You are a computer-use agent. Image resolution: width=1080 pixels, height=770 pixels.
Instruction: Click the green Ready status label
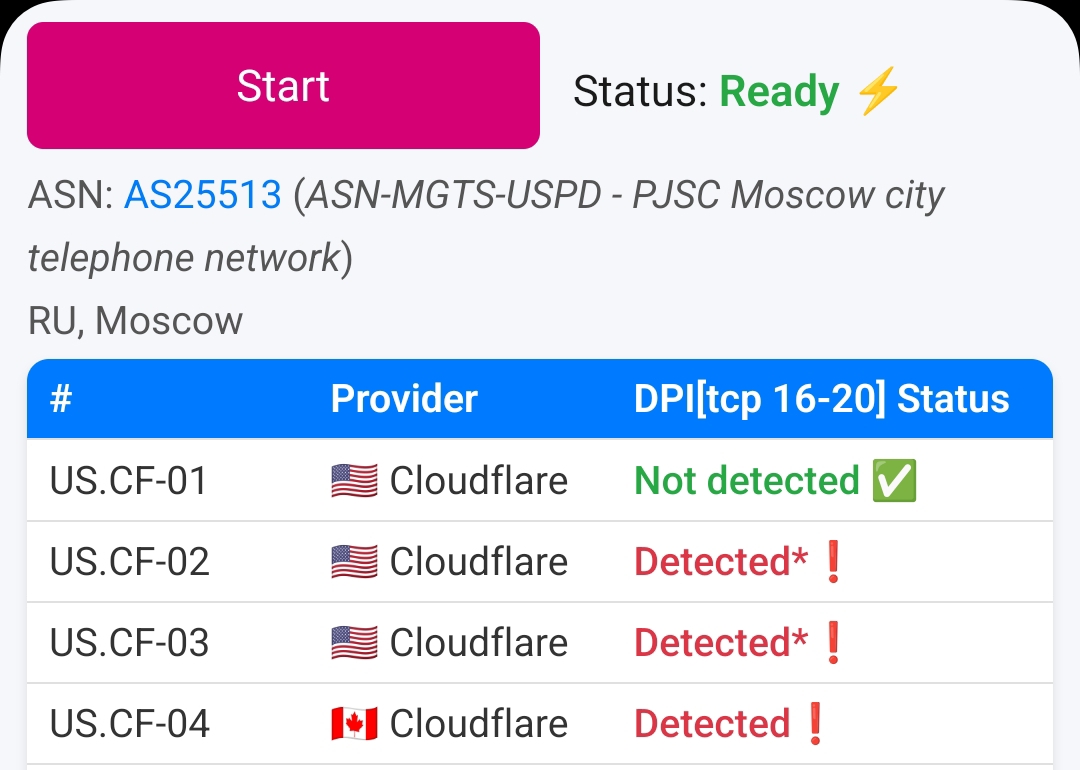pos(779,92)
